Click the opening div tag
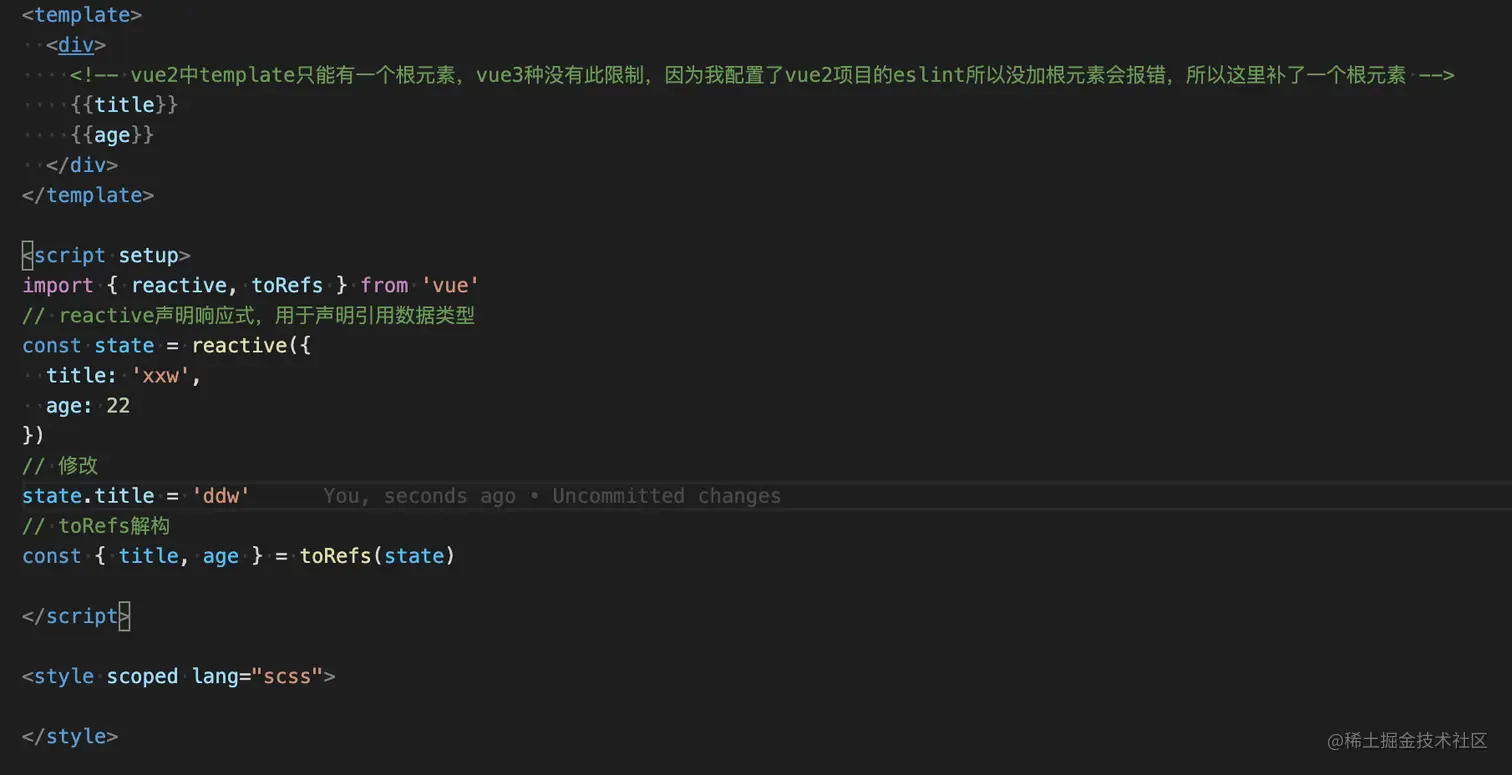Viewport: 1512px width, 775px height. pyautogui.click(x=75, y=45)
